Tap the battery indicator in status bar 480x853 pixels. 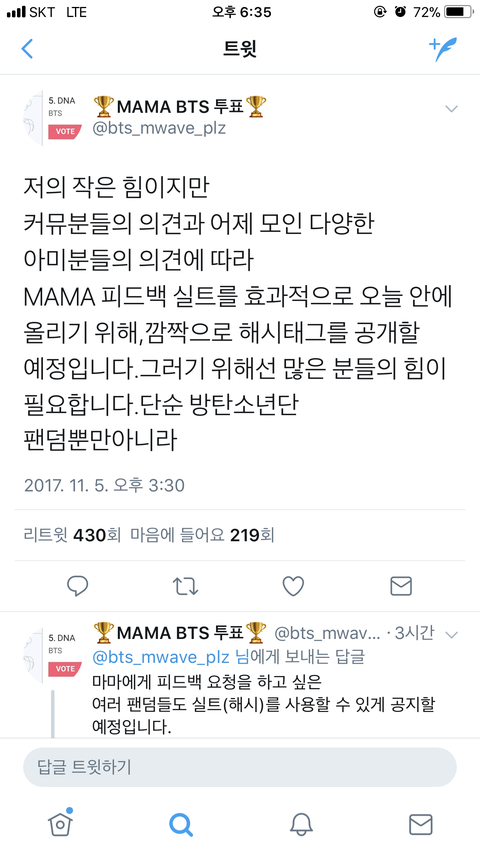tap(460, 11)
